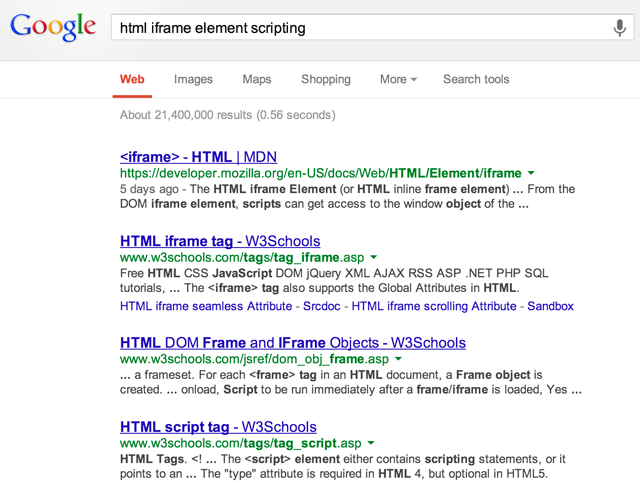This screenshot has width=640, height=496.
Task: Open HTML iframe tag - W3Schools result
Action: click(x=220, y=241)
